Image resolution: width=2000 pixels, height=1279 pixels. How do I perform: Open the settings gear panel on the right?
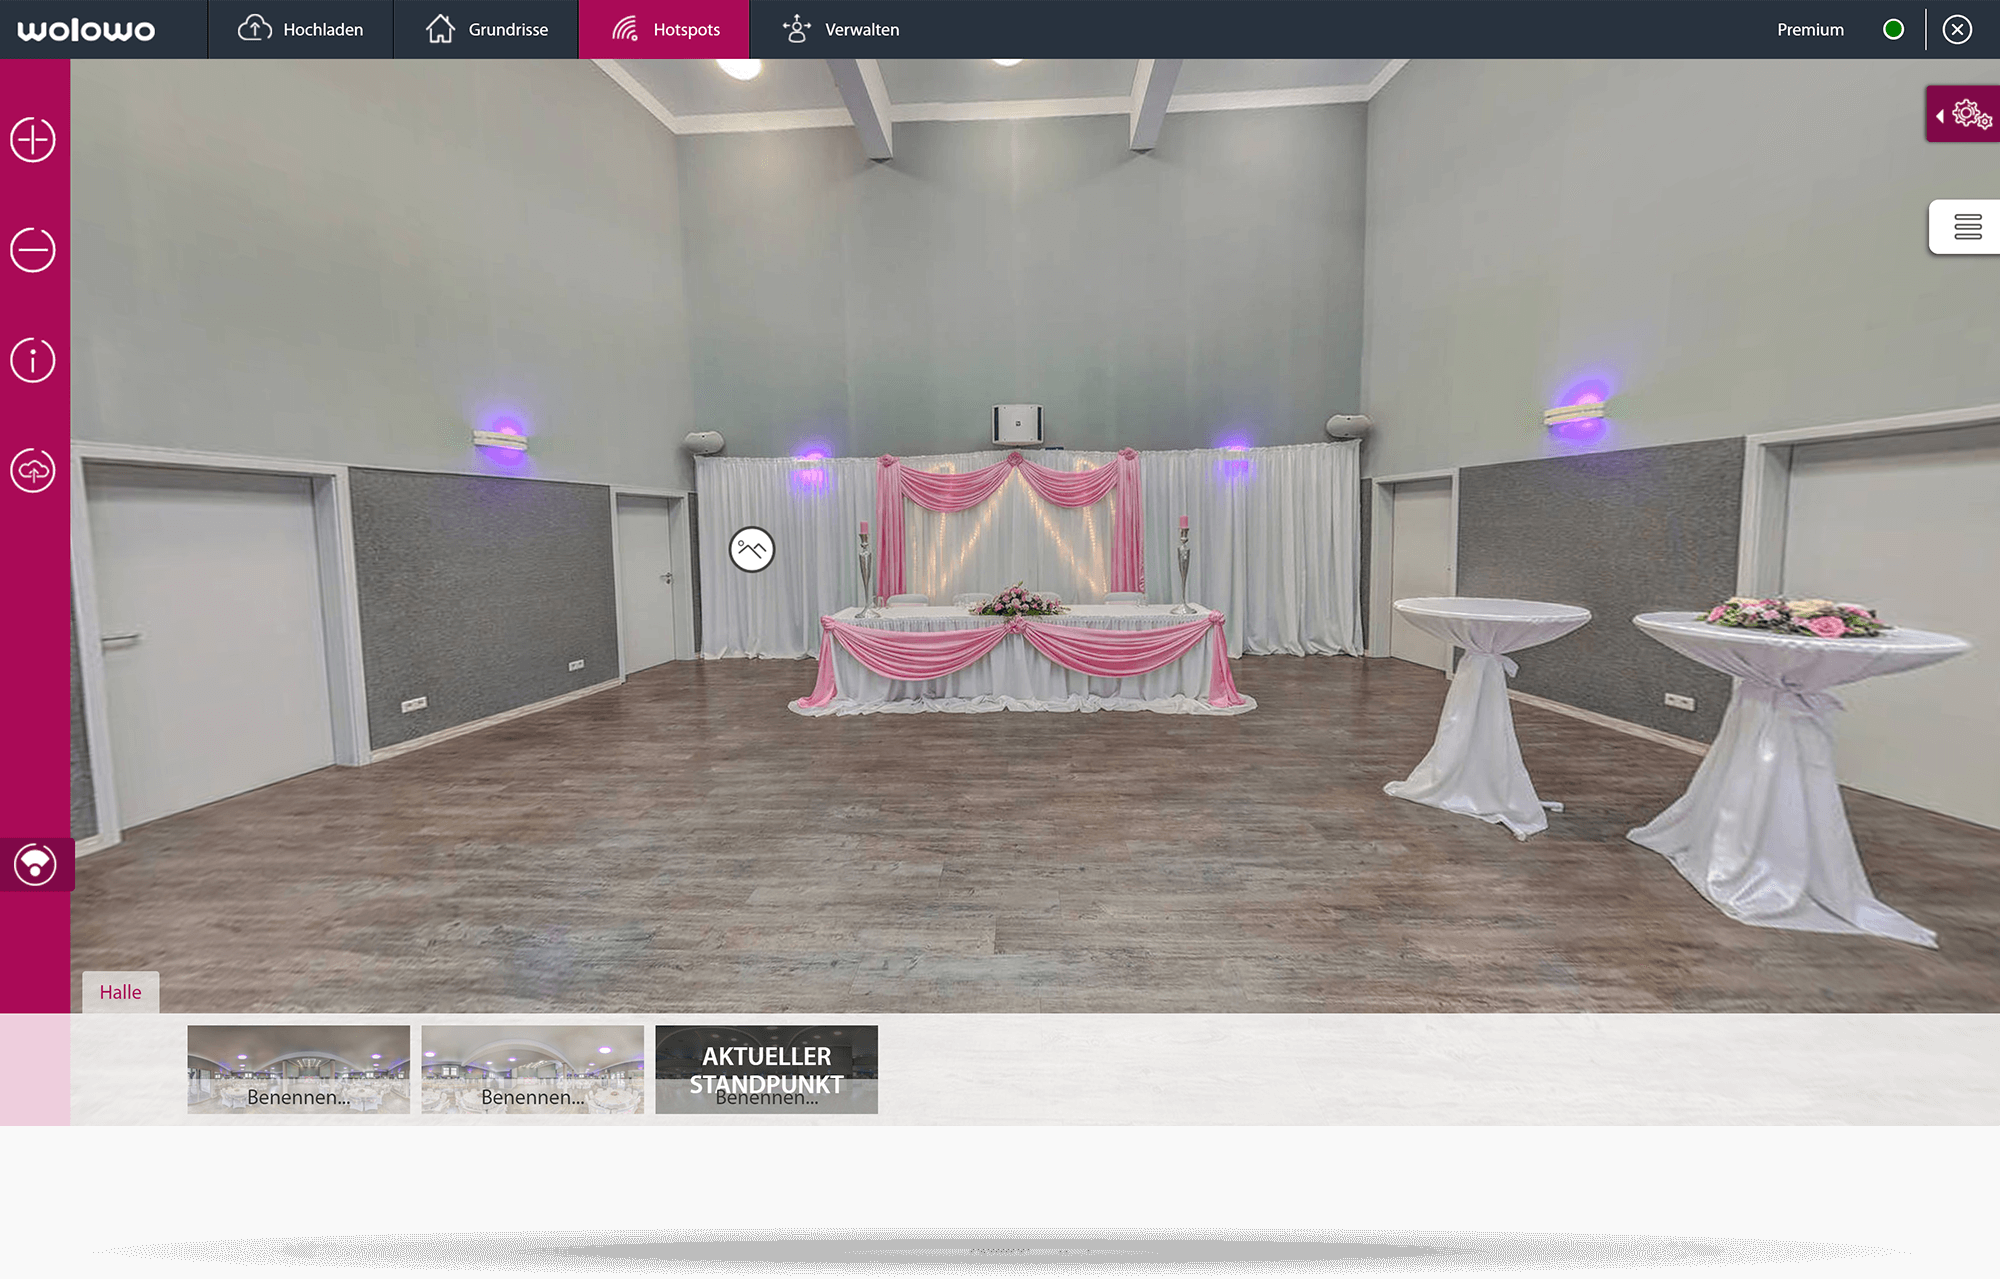coord(1971,113)
